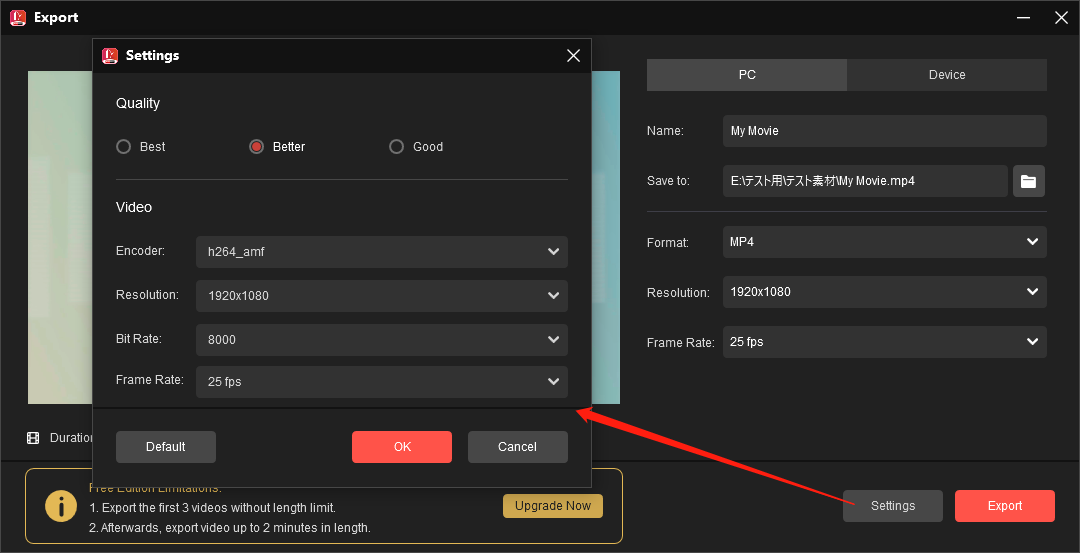Click the info icon in Free Edition notice

61,506
